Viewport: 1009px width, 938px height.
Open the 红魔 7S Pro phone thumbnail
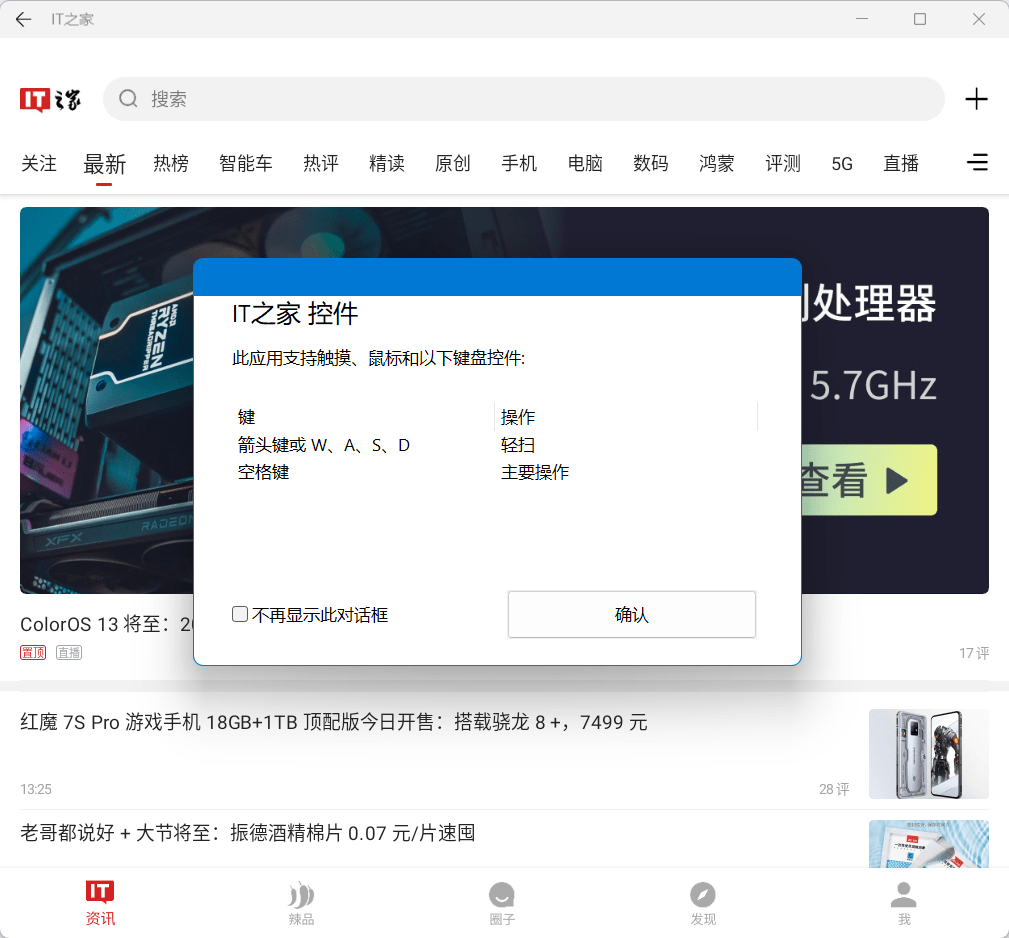pos(929,754)
